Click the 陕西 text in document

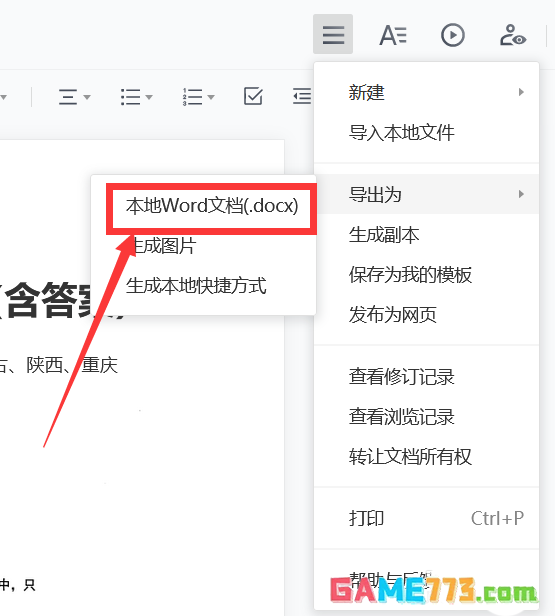[45, 365]
